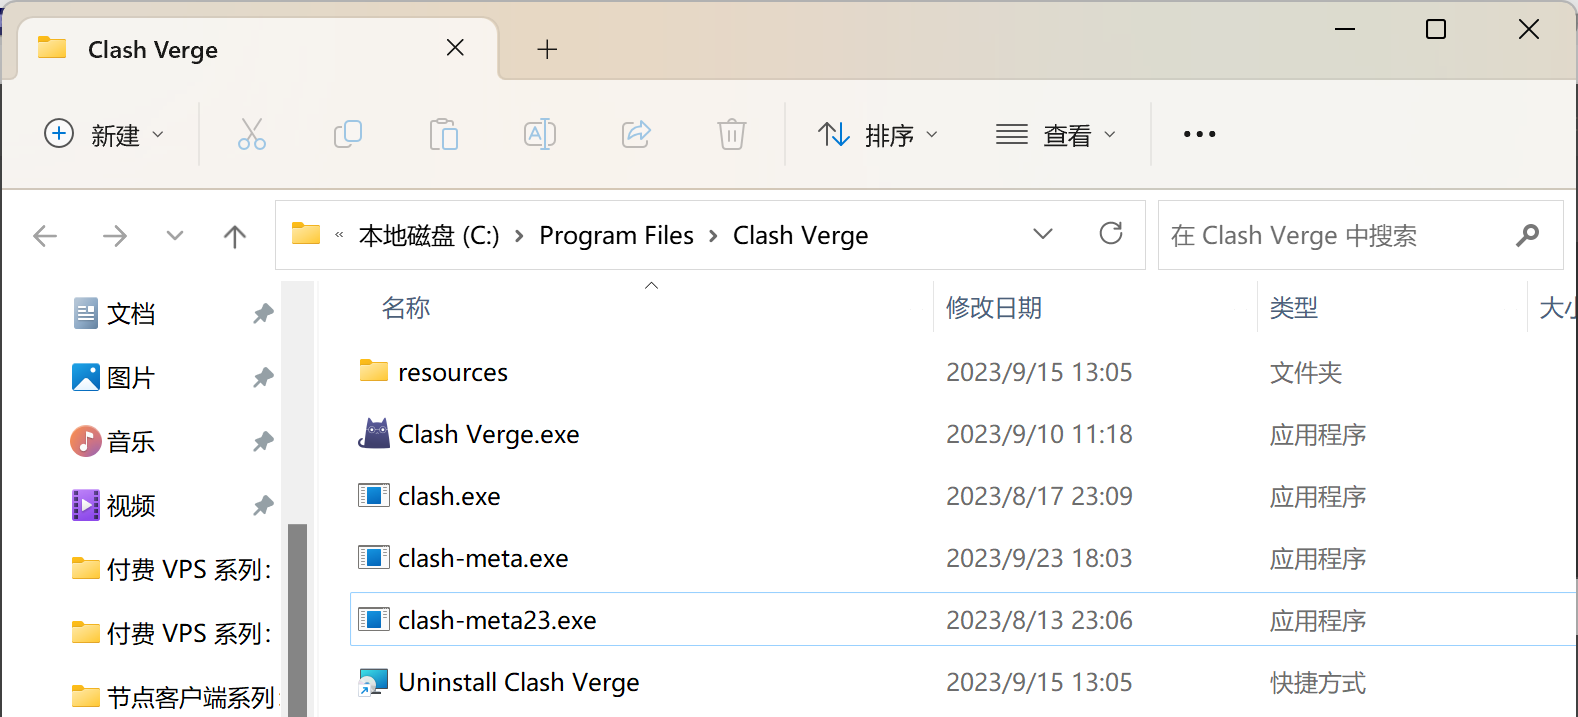Screen dimensions: 1578x717
Task: Open the three-dots more options menu
Action: tap(1199, 134)
